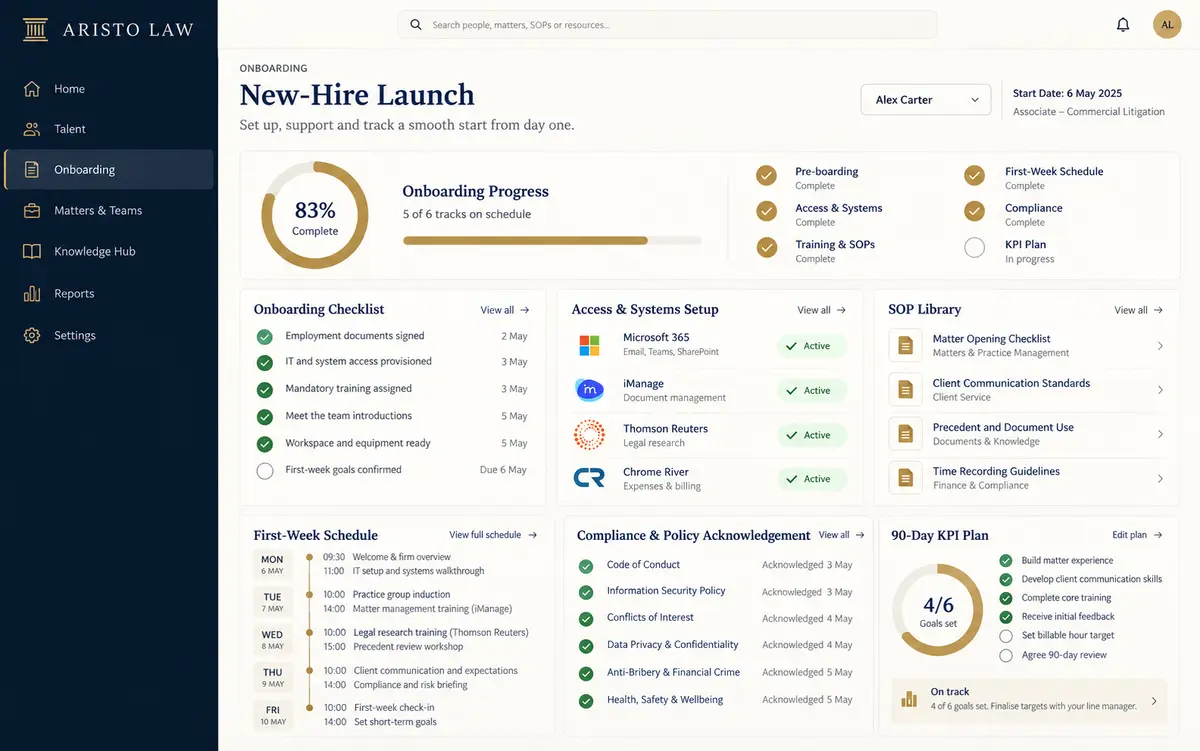The height and width of the screenshot is (751, 1200).
Task: Click the 83% Complete progress ring
Action: click(315, 216)
